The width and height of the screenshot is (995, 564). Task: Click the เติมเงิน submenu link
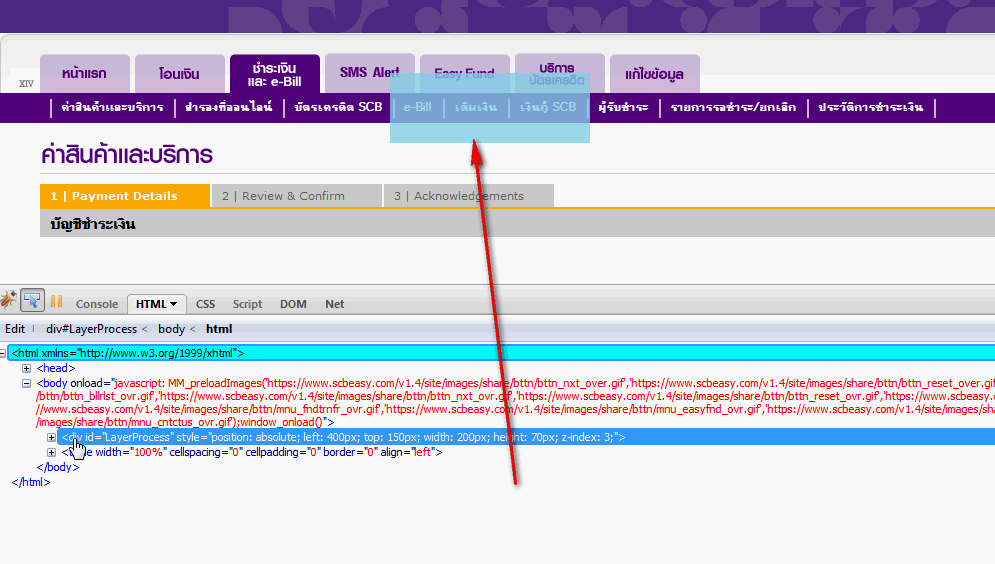coord(476,107)
